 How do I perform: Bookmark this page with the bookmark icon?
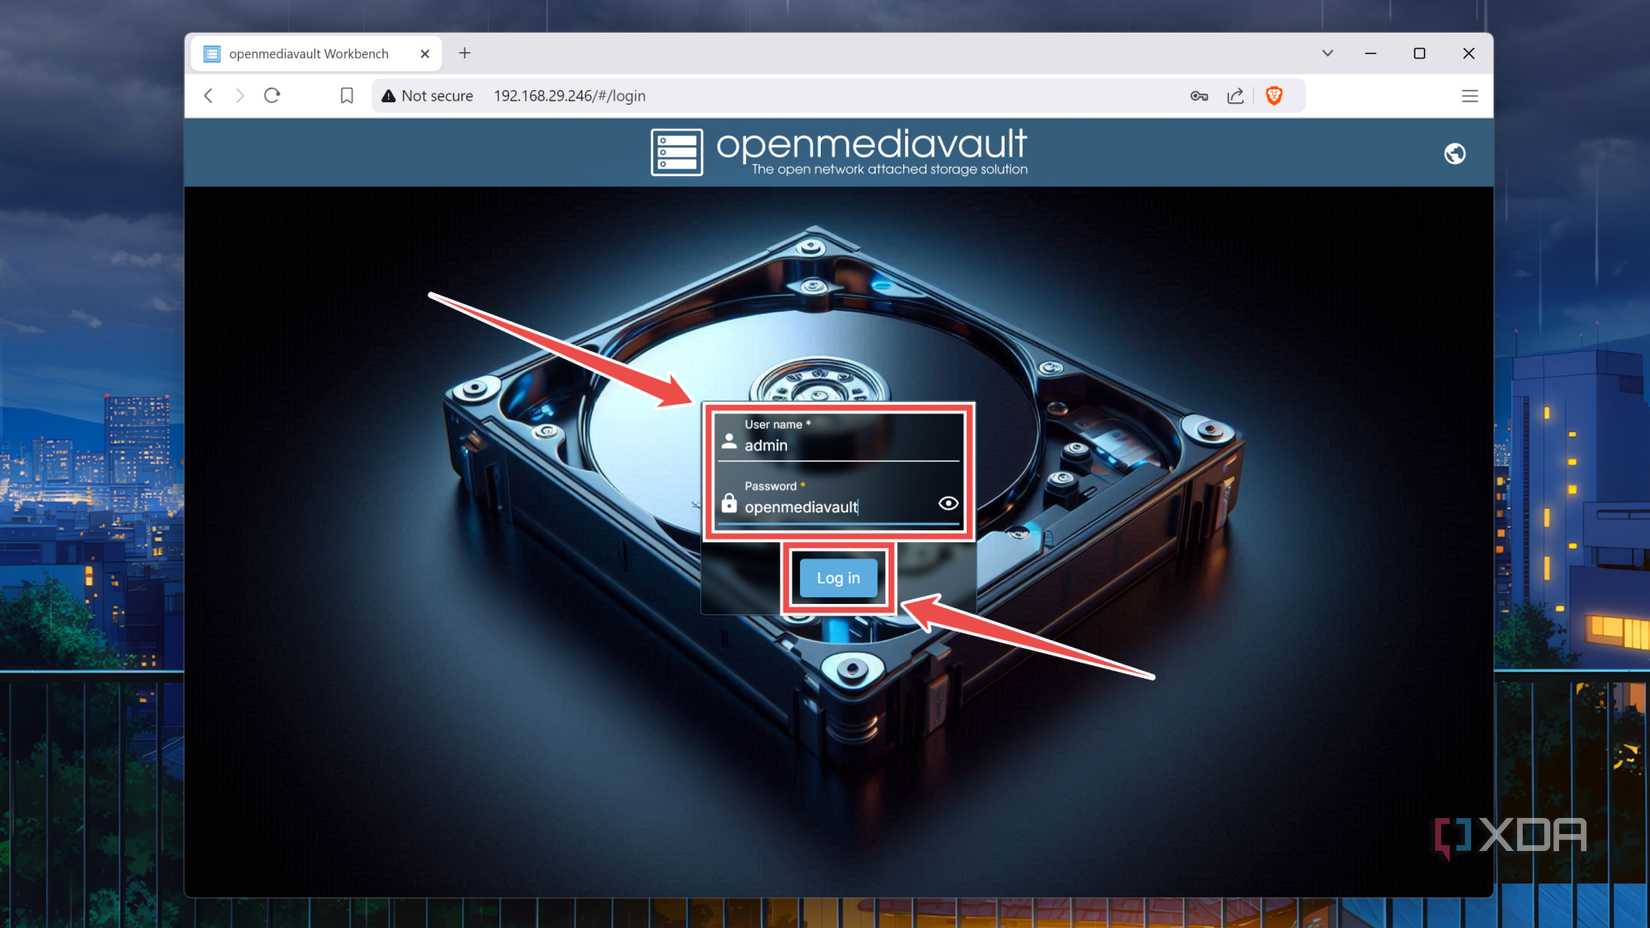click(346, 96)
